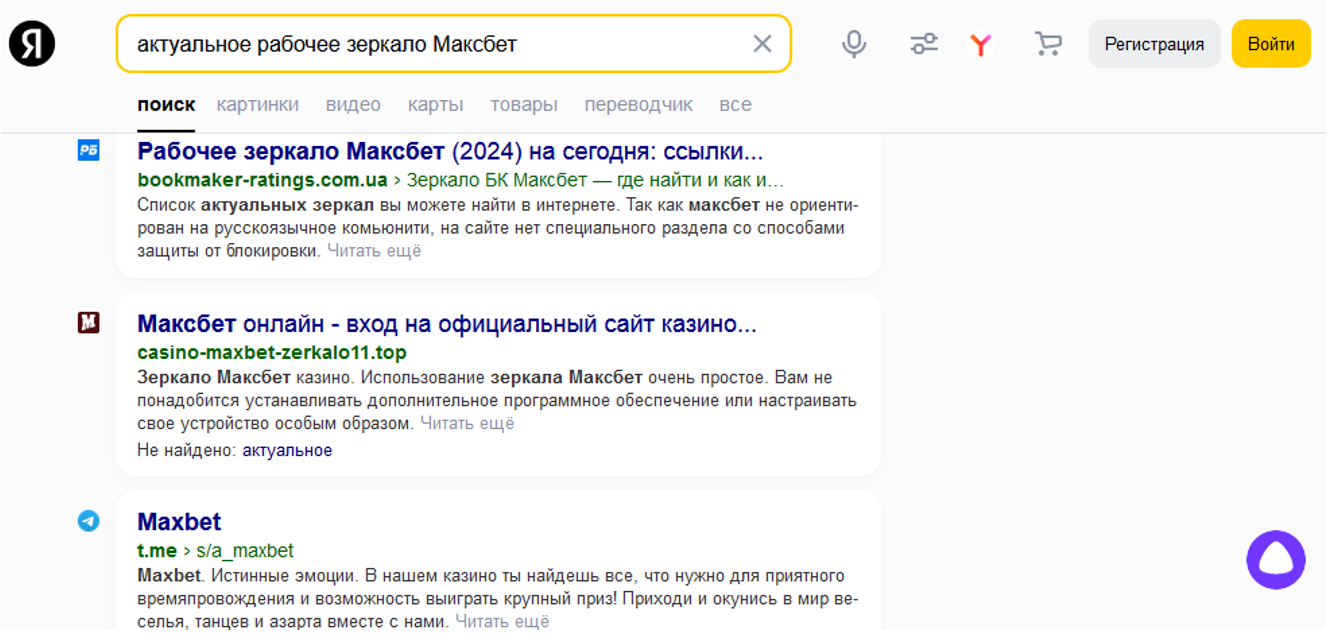The width and height of the screenshot is (1328, 633).
Task: Select the поиск tab
Action: click(x=166, y=105)
